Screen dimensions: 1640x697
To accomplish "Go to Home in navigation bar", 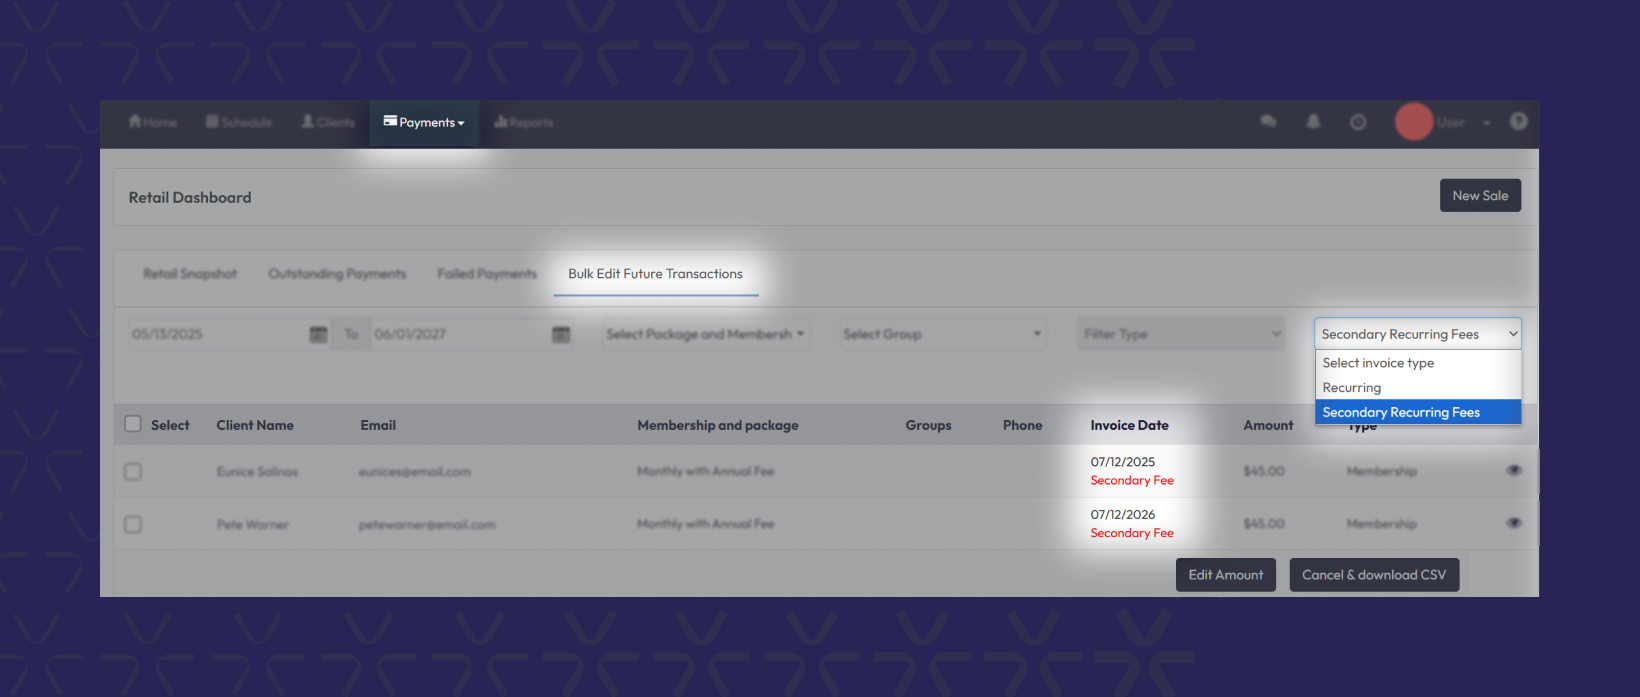I will (153, 122).
